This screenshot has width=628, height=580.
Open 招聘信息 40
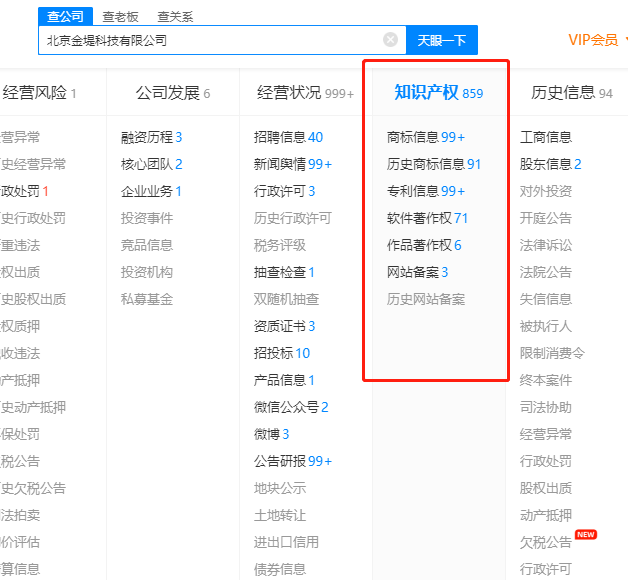[288, 137]
